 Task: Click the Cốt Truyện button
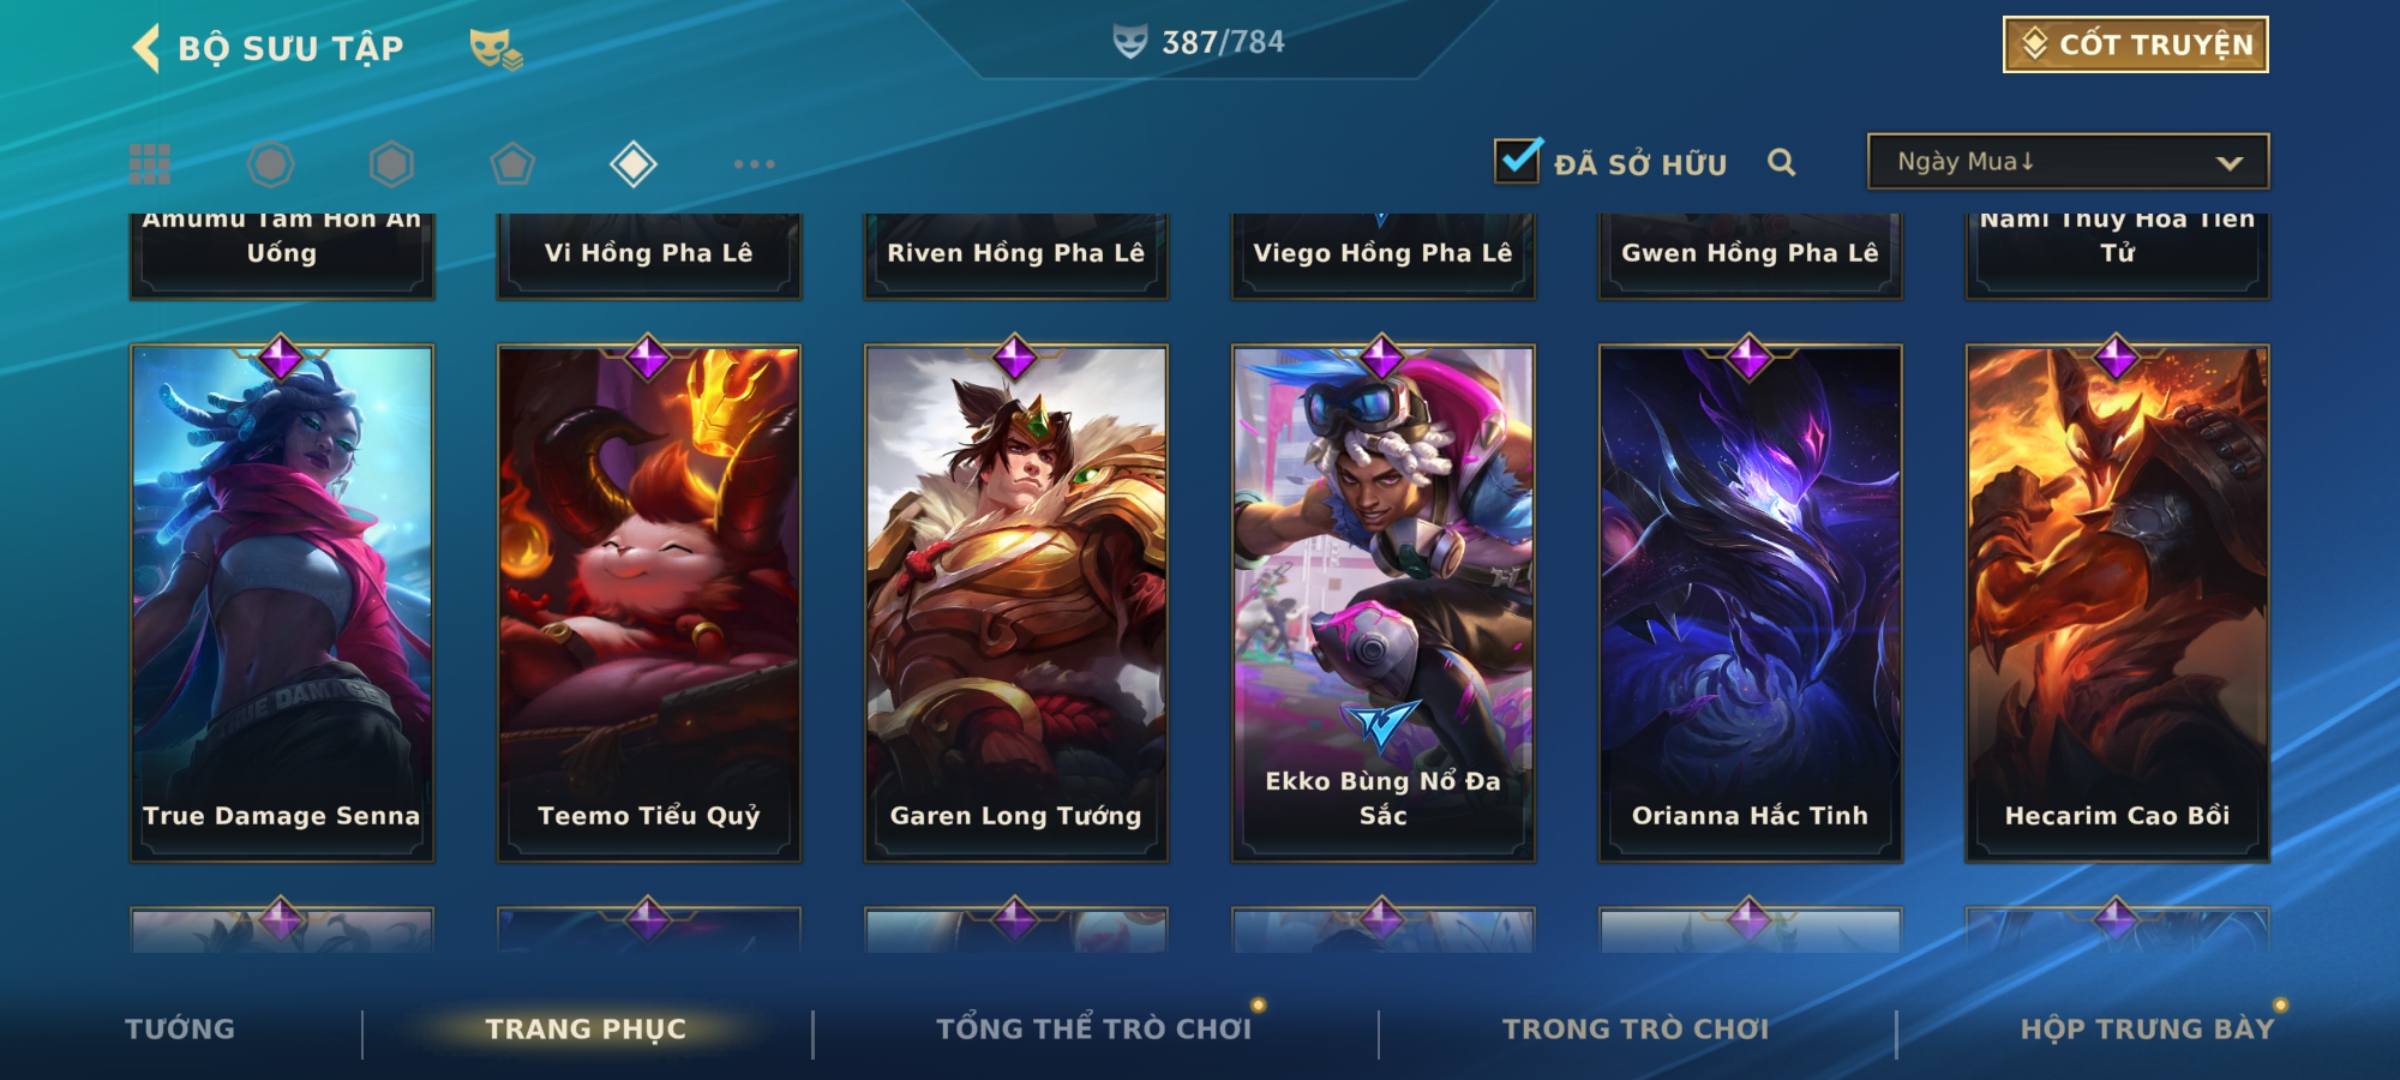(2135, 44)
